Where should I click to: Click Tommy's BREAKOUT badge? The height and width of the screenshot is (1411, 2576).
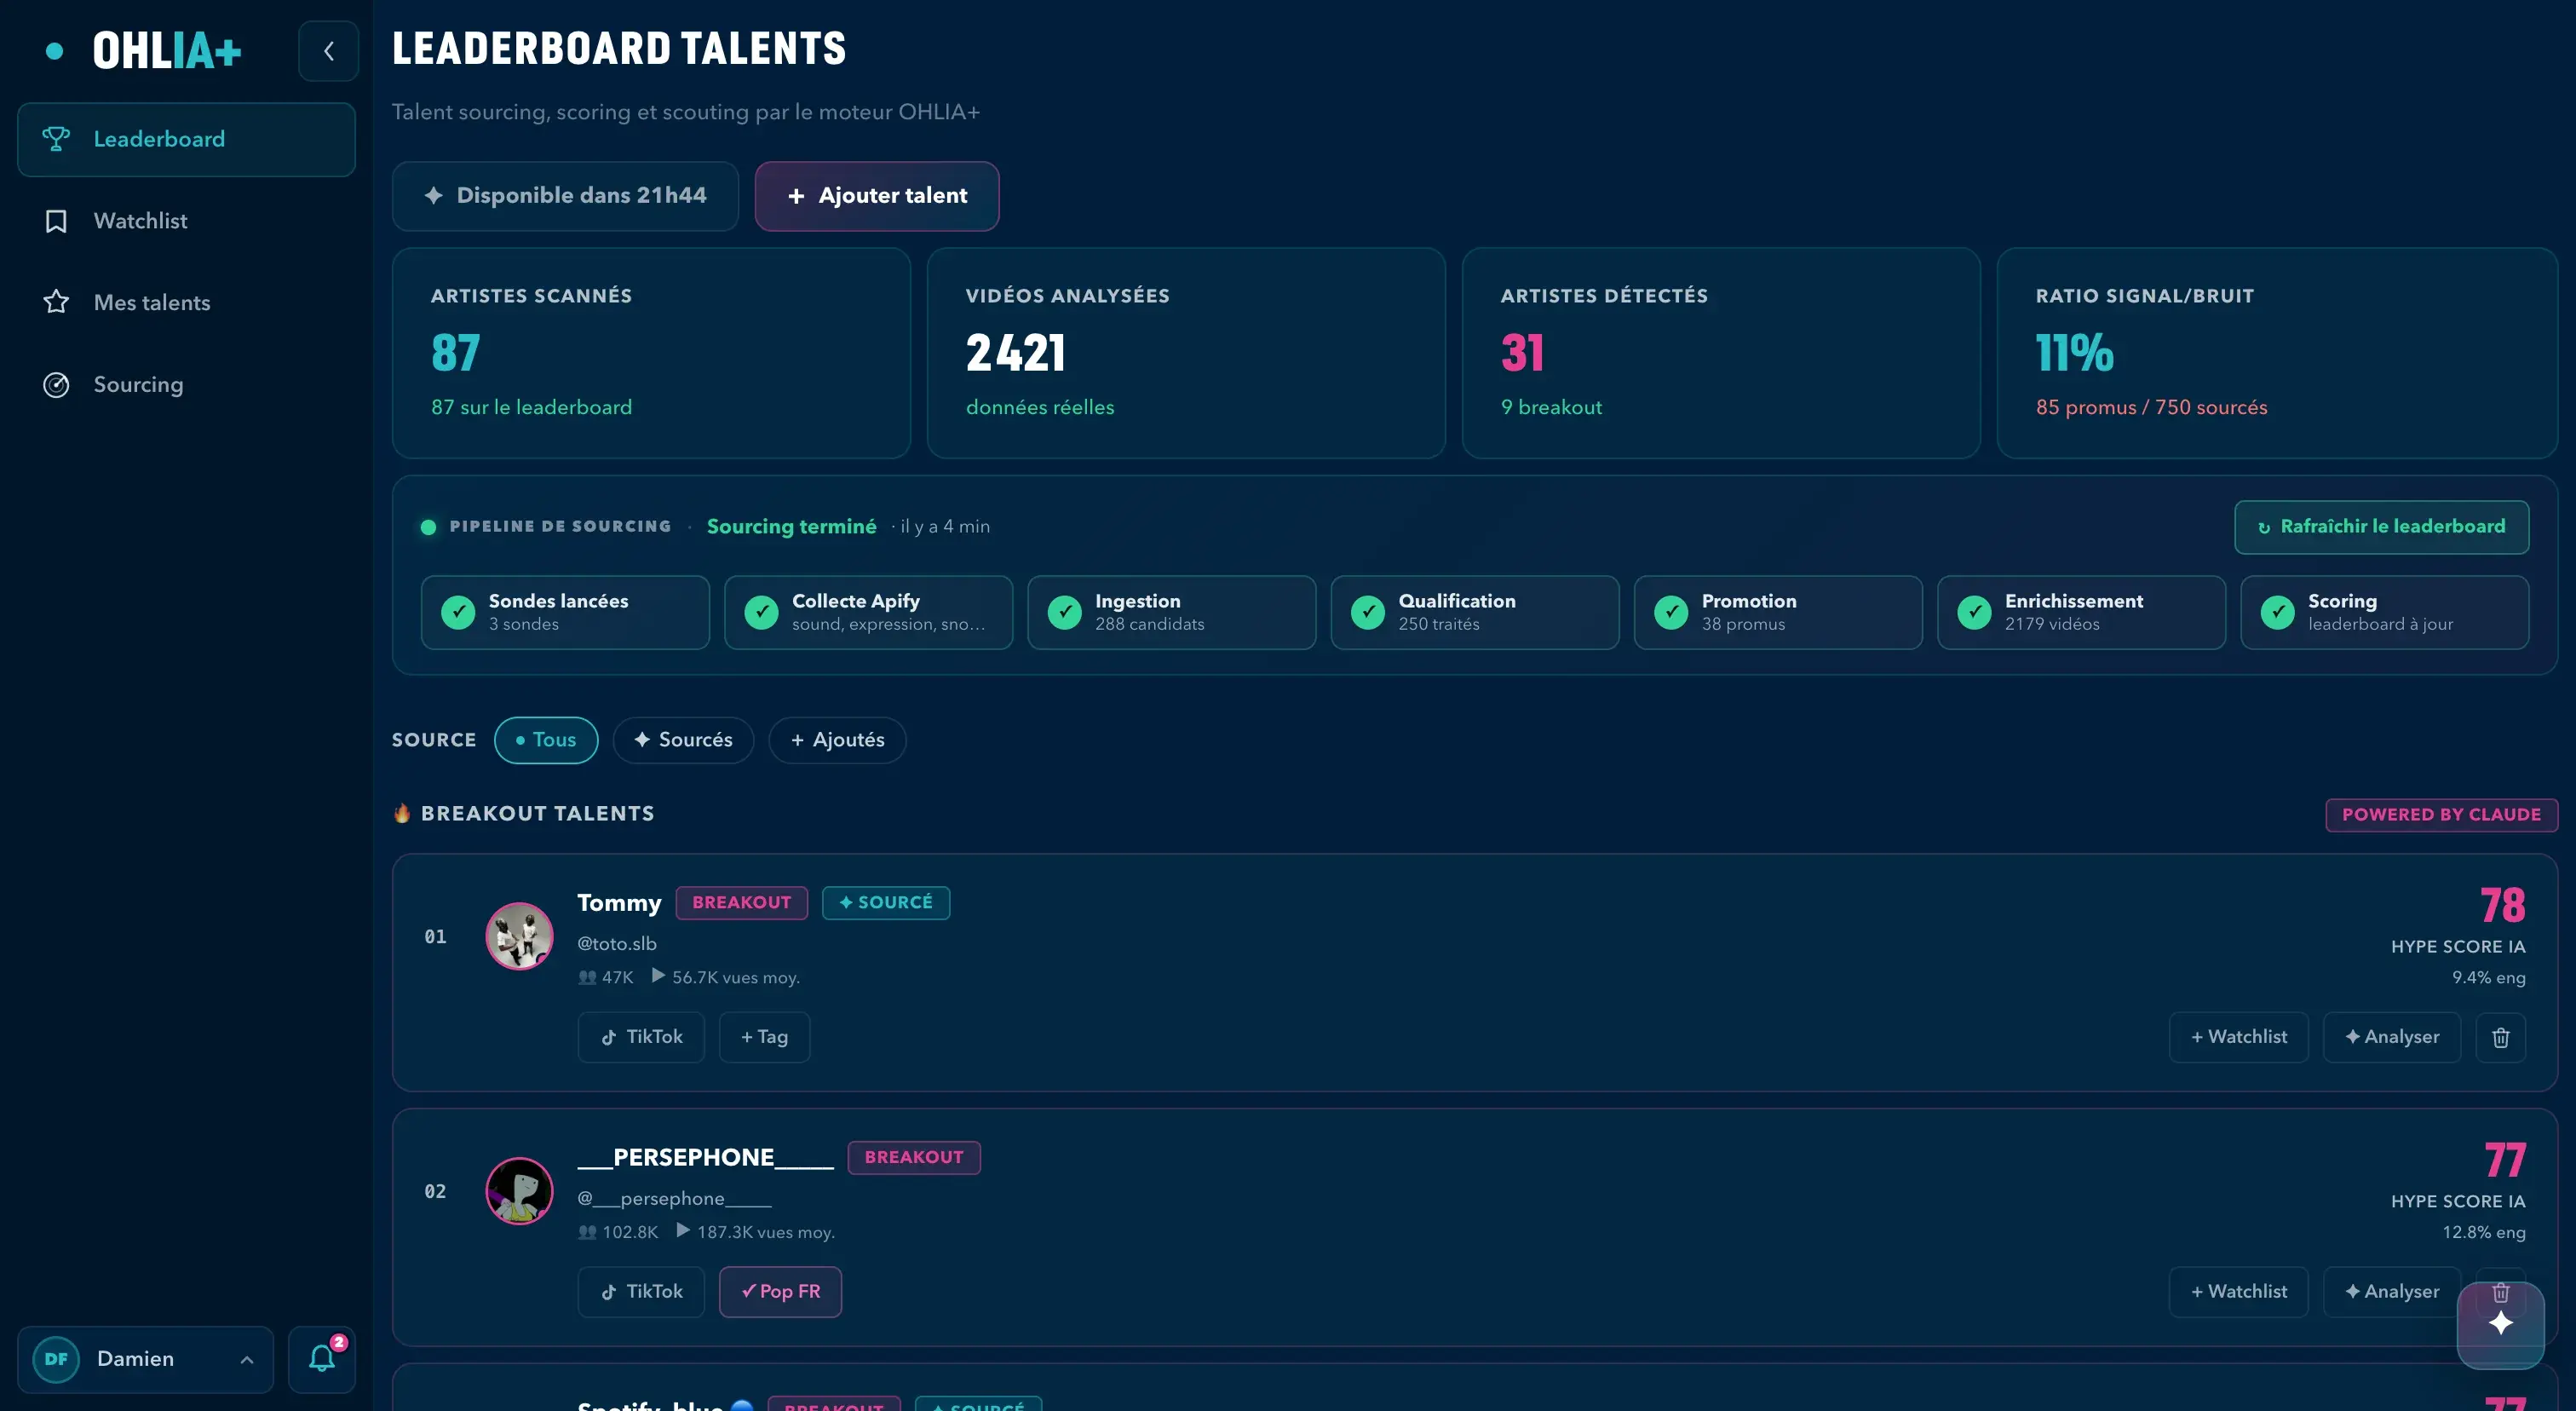click(x=742, y=903)
